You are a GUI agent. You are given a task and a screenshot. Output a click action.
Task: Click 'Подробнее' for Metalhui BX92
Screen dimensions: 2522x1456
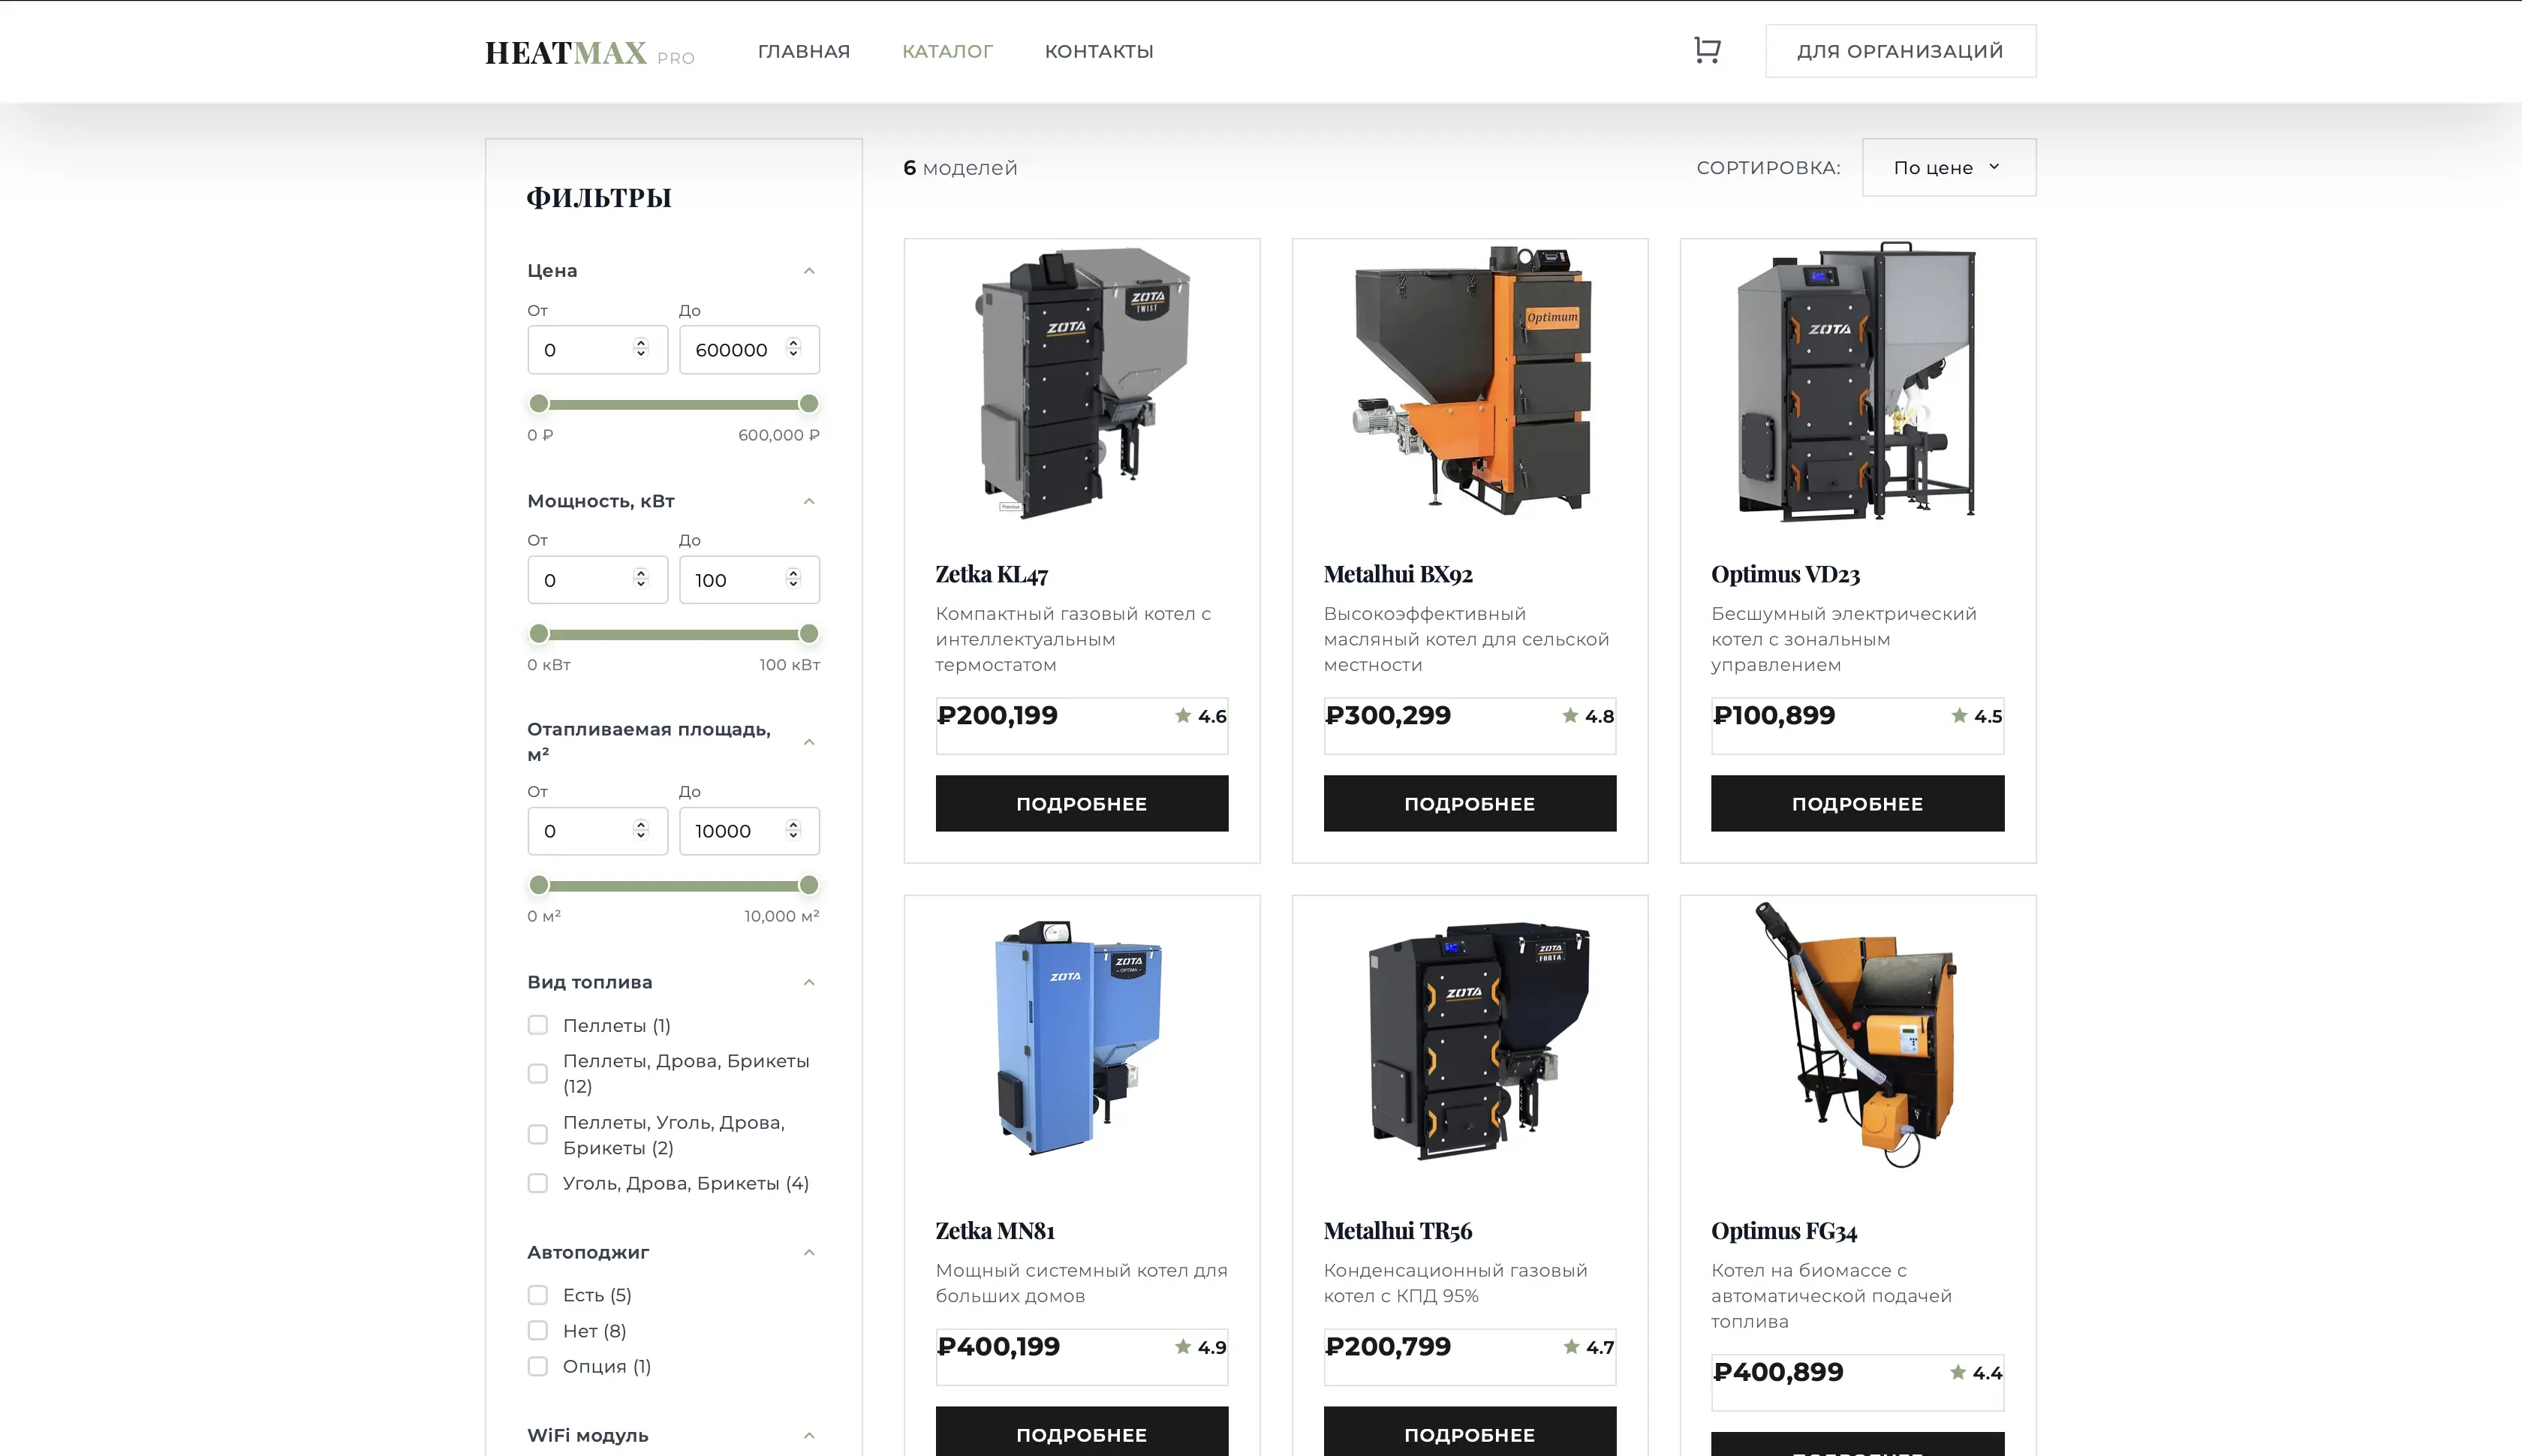click(1469, 803)
